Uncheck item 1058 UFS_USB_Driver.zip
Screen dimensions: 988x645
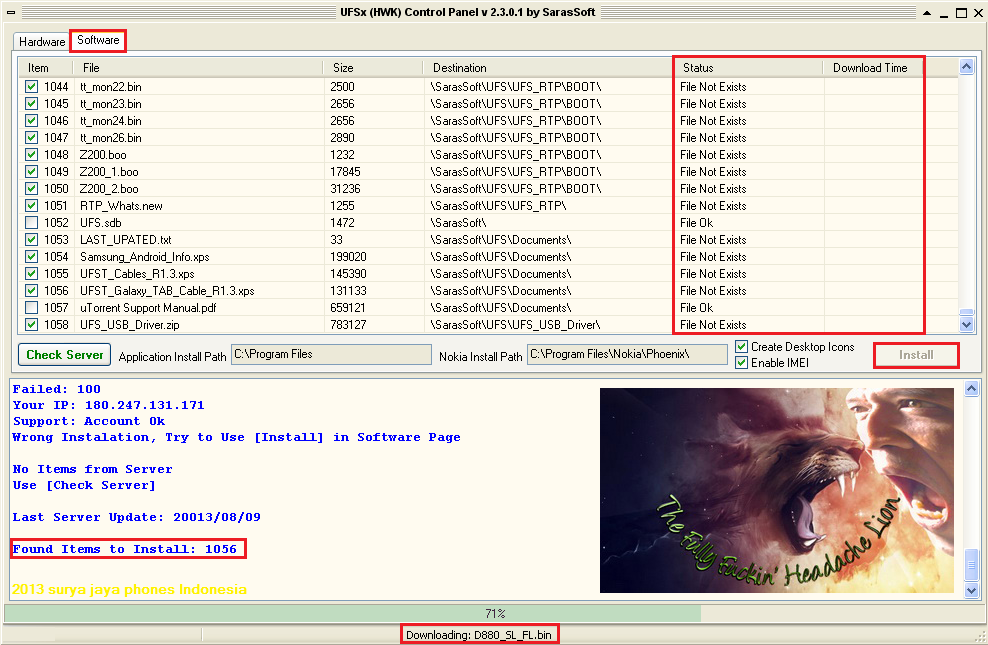coord(32,324)
